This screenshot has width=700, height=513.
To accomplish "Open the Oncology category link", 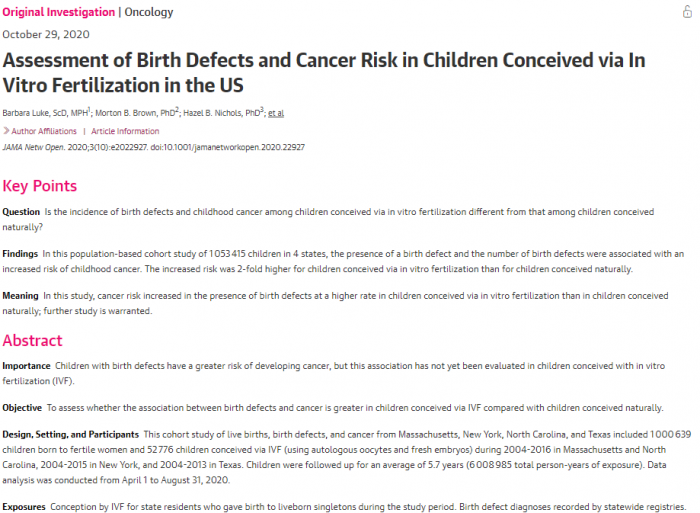I will [148, 12].
